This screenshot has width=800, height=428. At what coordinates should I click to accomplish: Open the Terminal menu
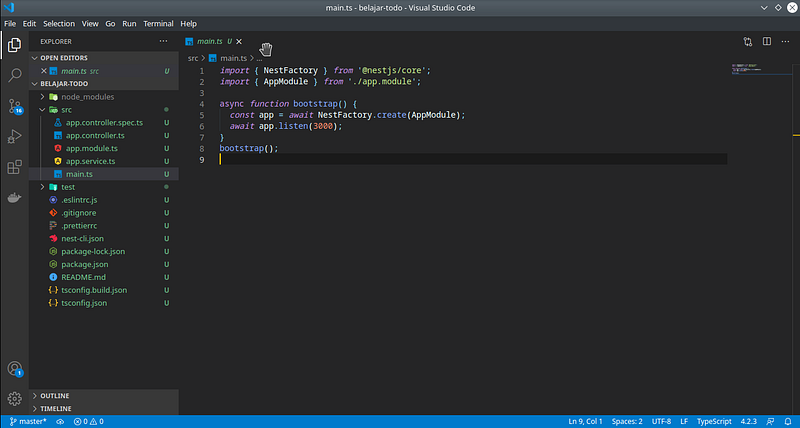[x=158, y=23]
